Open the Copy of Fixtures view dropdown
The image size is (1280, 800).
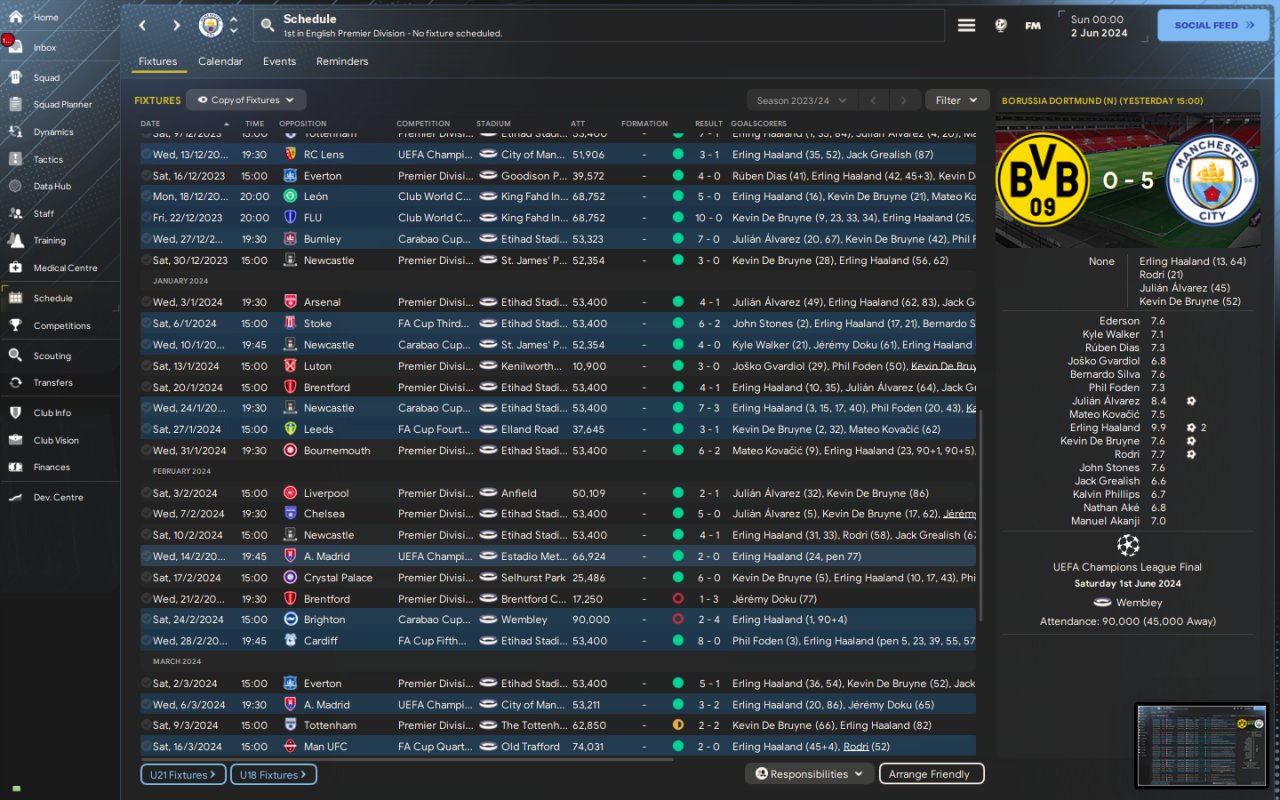[246, 100]
